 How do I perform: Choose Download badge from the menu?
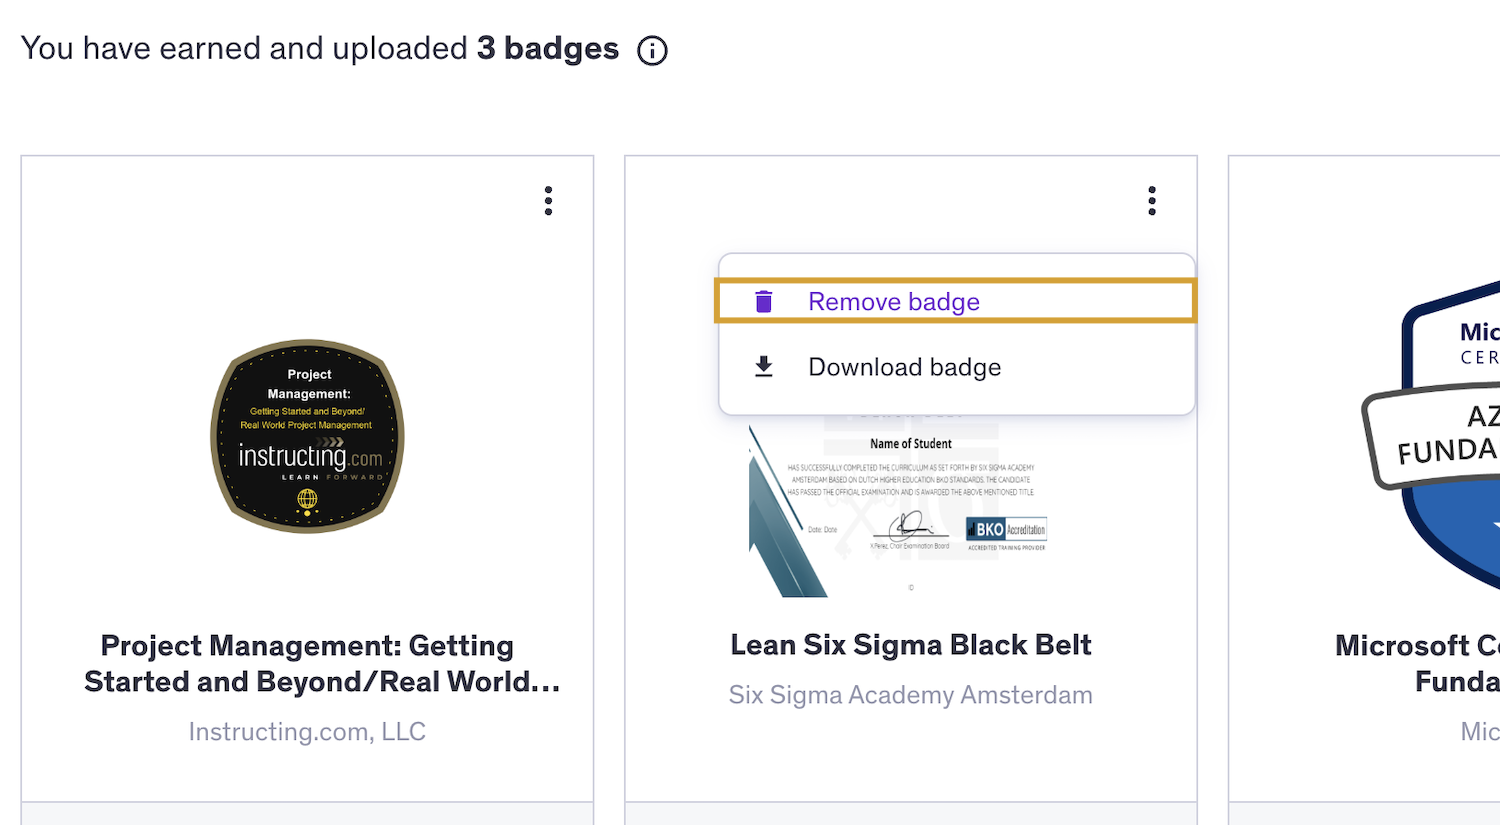904,367
